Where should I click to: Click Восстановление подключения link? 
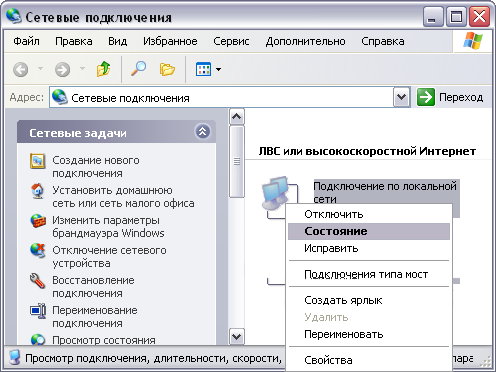pos(93,287)
